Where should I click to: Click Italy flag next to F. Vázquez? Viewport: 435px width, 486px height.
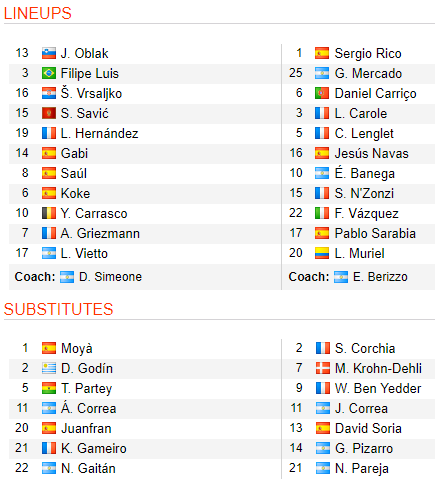click(x=322, y=213)
